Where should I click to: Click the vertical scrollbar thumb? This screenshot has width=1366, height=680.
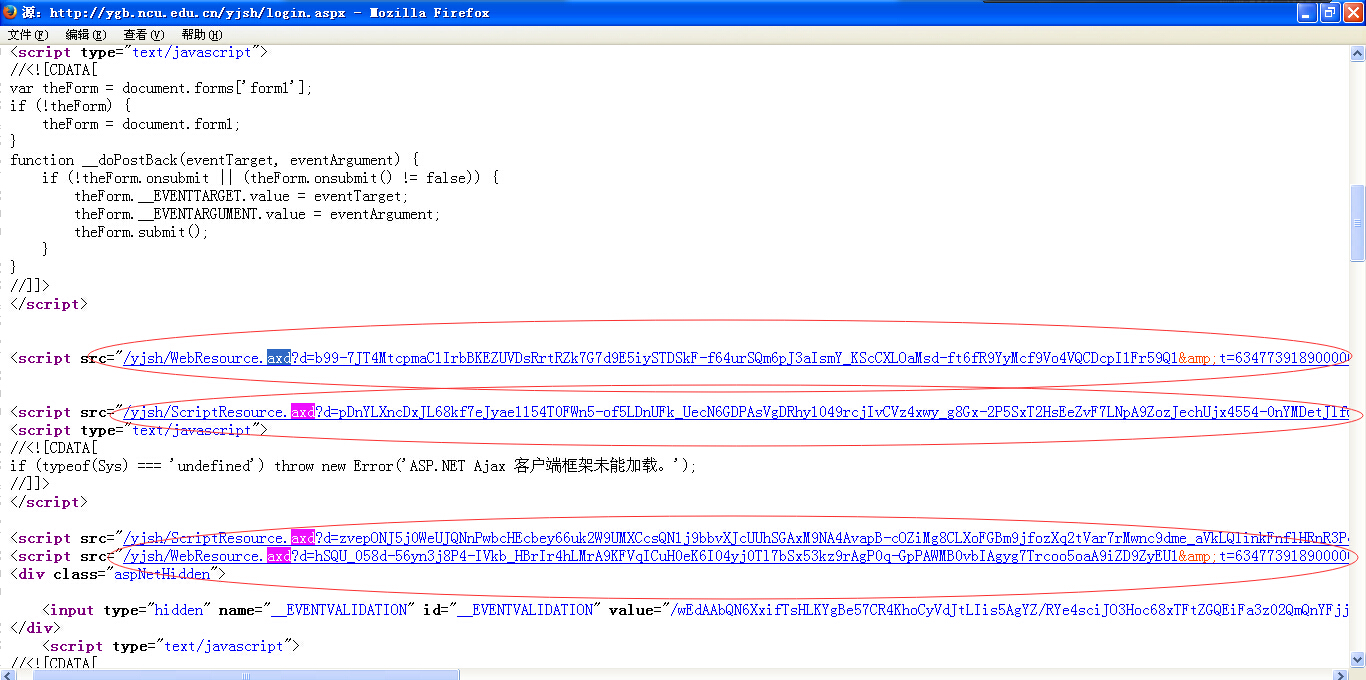click(x=1358, y=223)
